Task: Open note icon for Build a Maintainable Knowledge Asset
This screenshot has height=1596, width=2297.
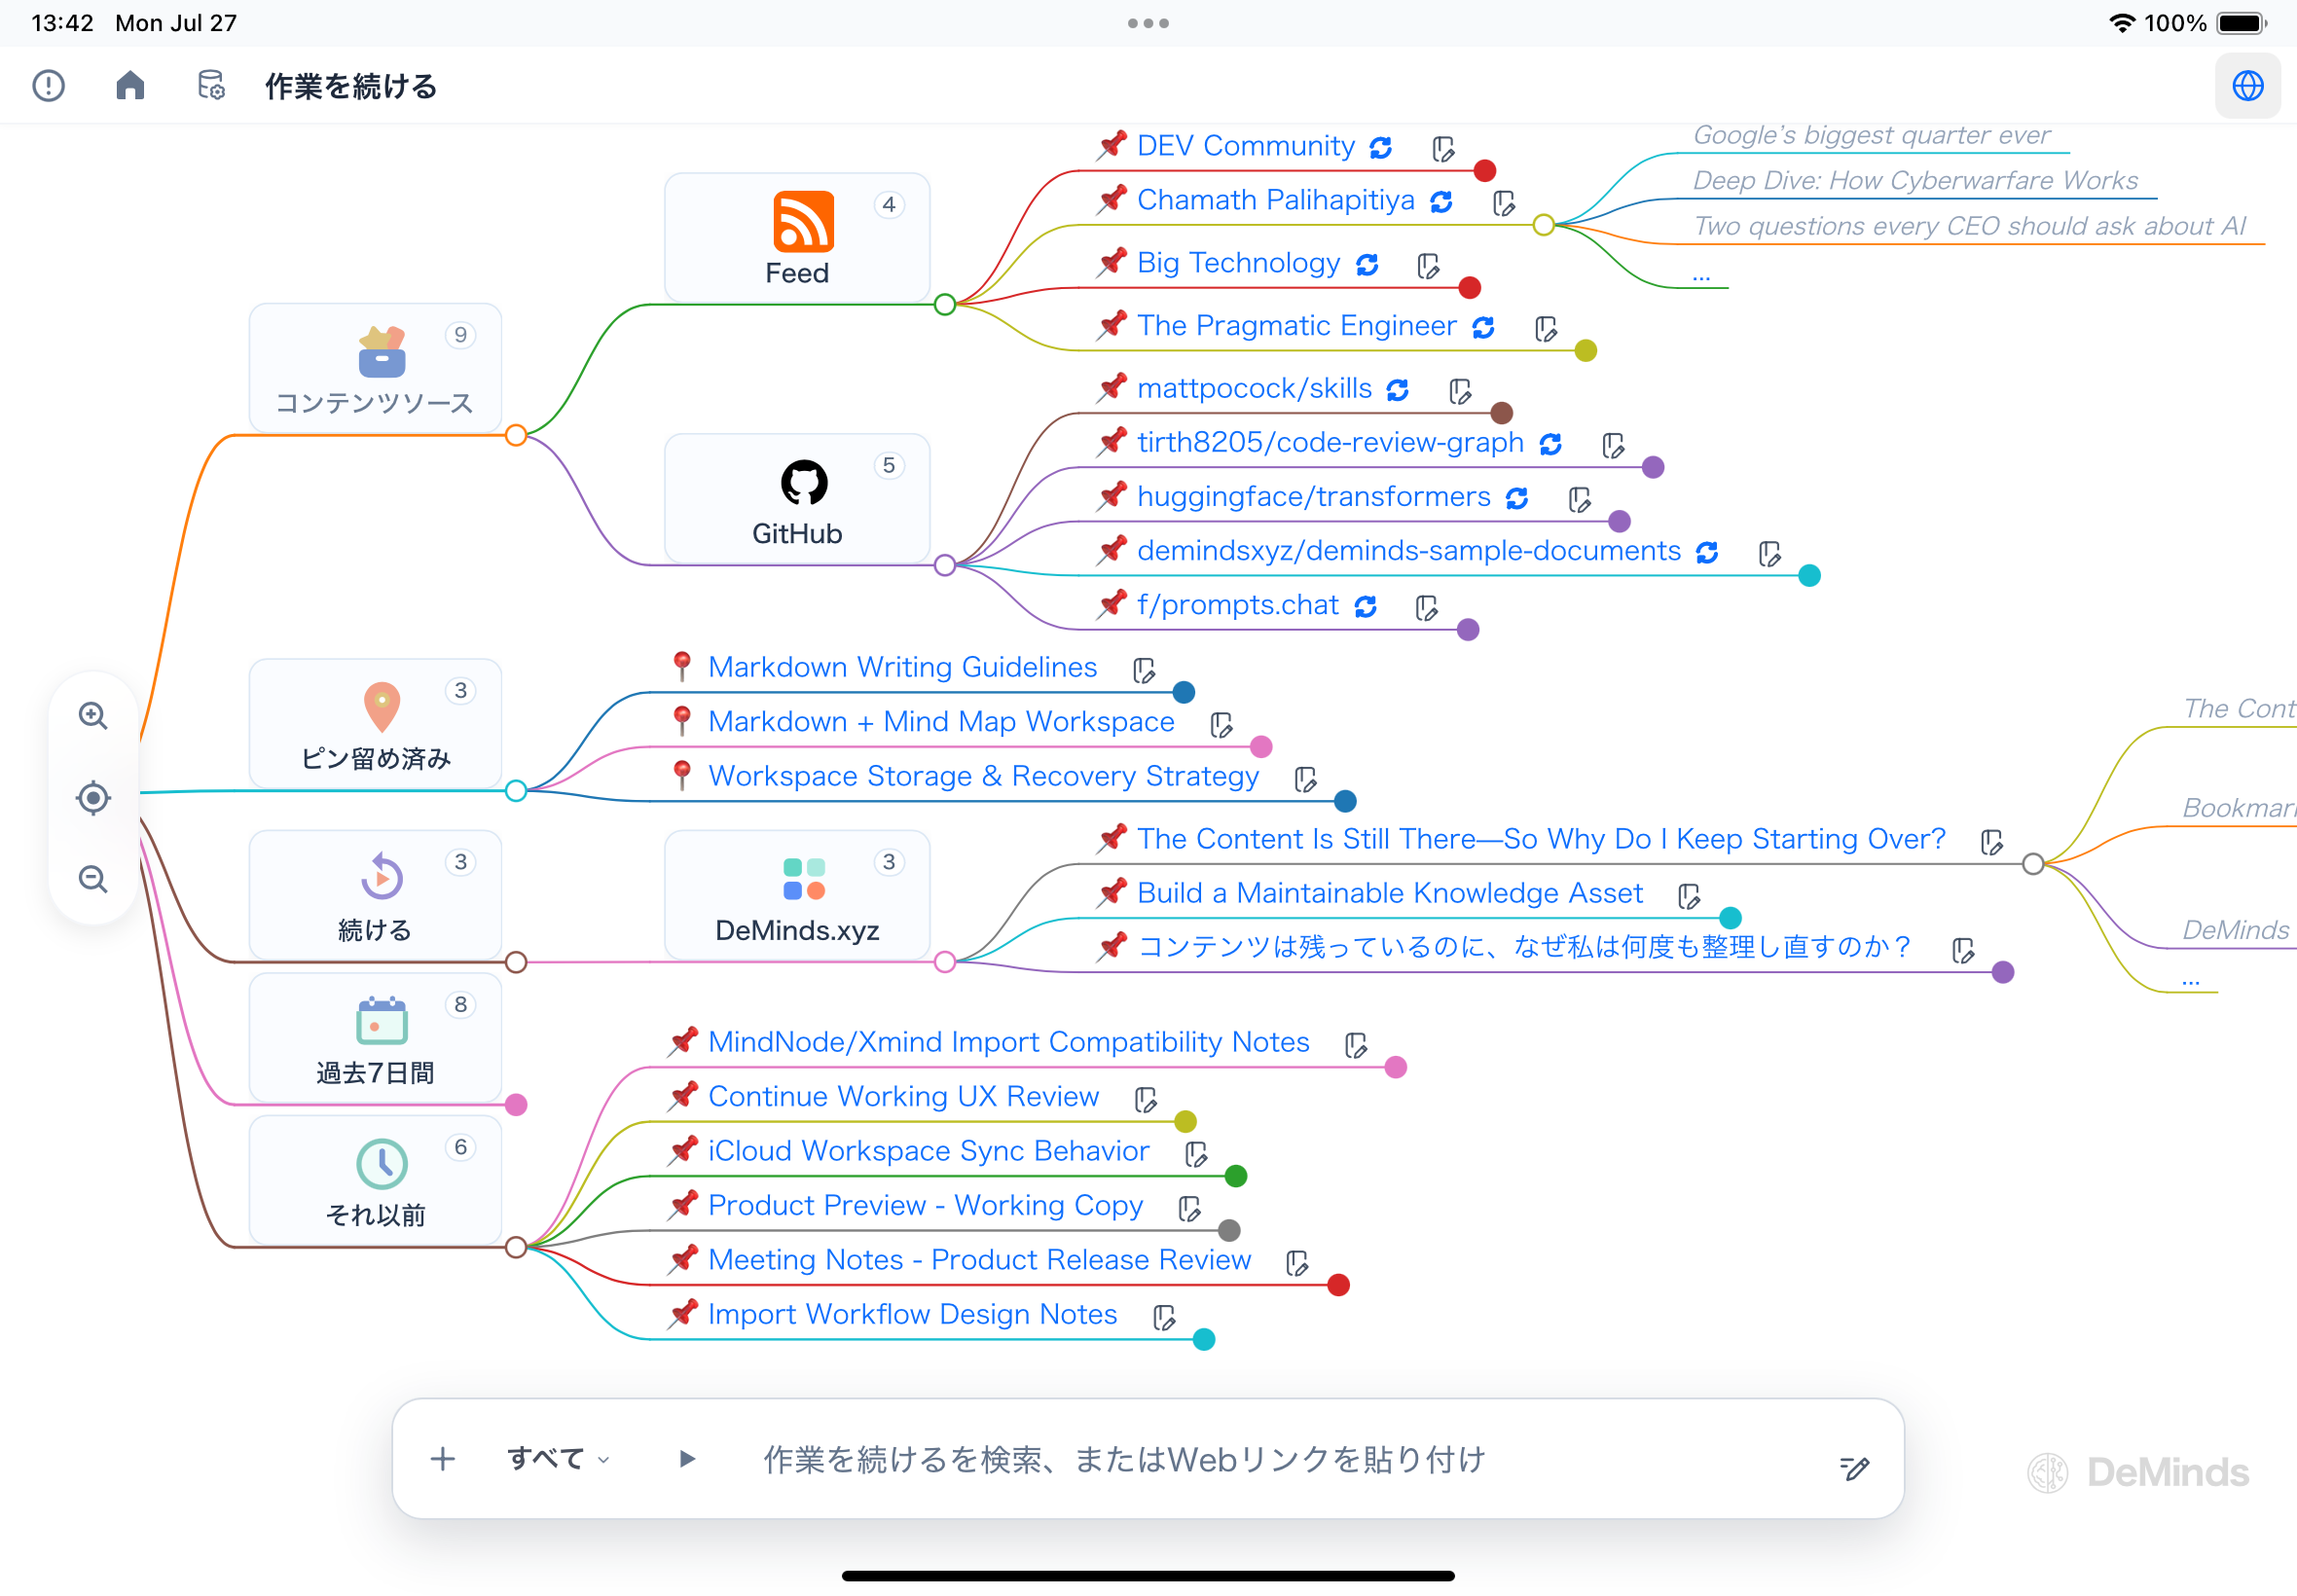Action: (1690, 896)
